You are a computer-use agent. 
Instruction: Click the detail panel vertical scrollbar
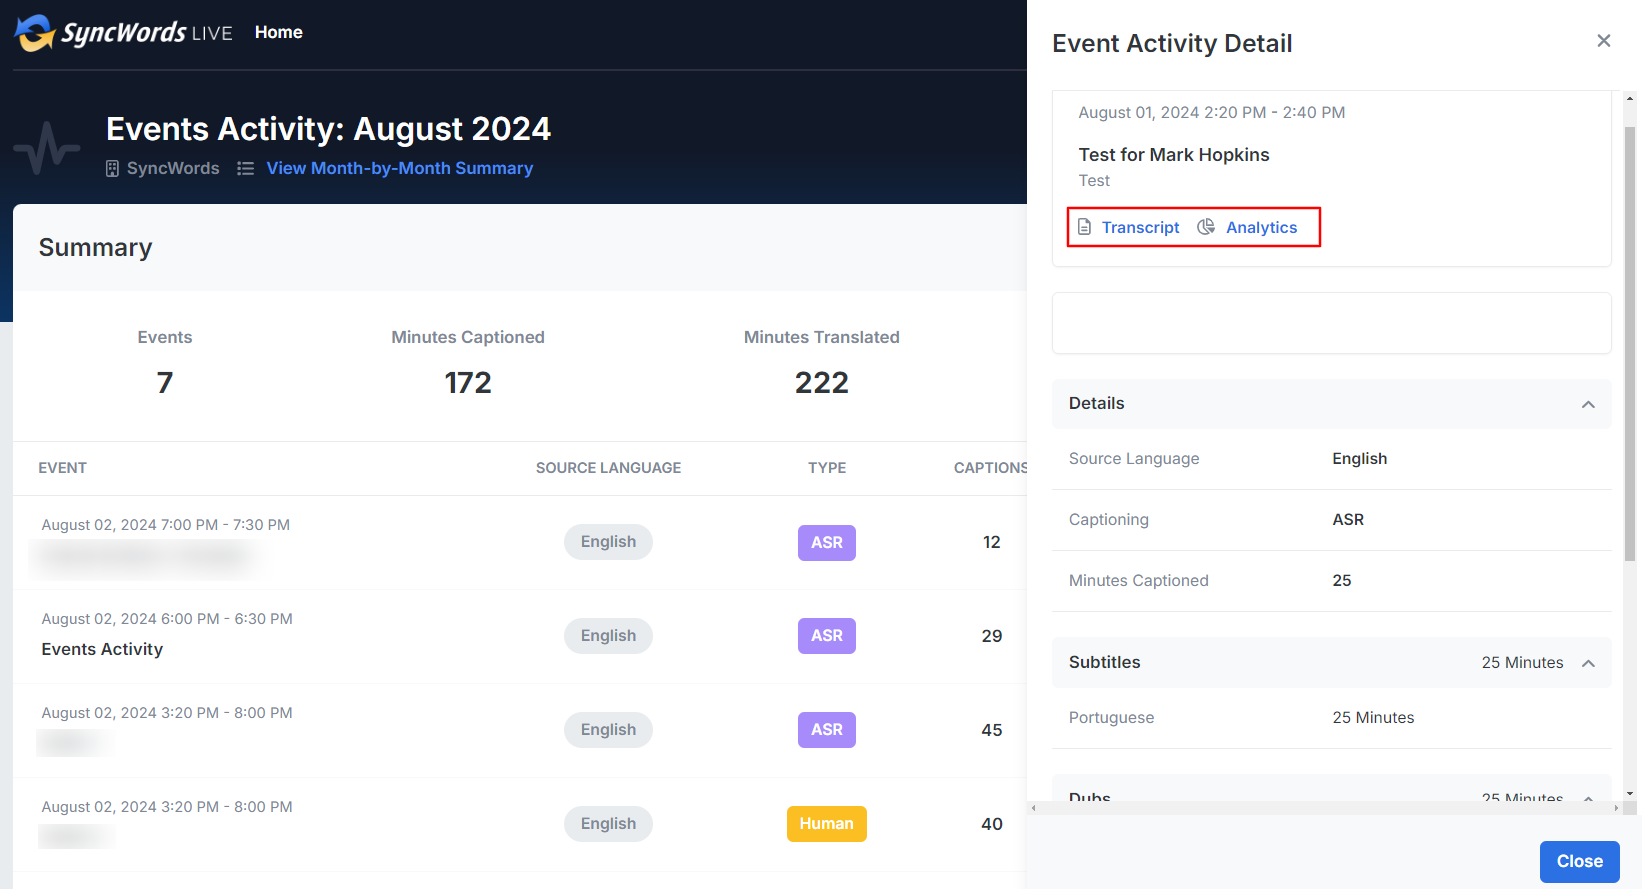point(1630,344)
